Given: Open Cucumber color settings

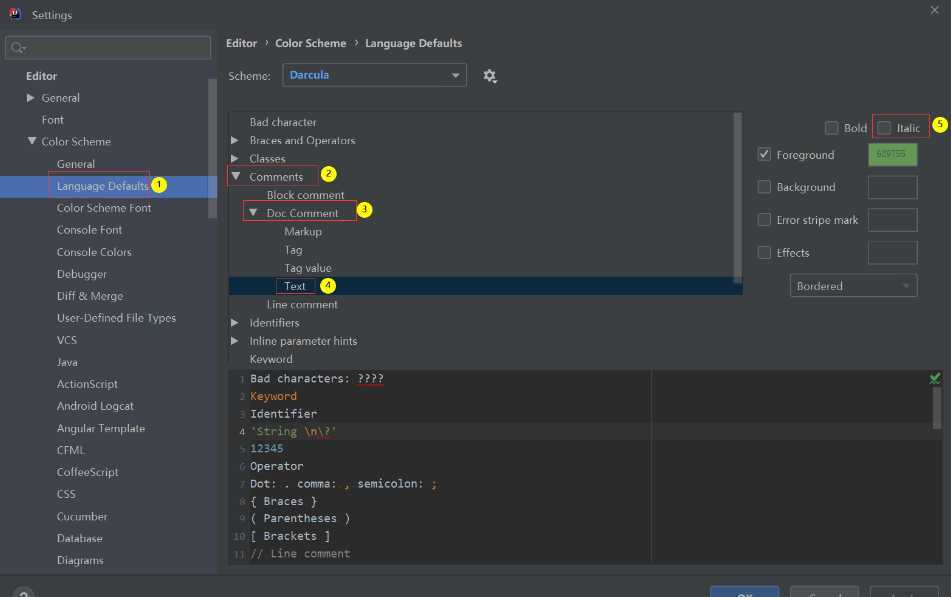Looking at the screenshot, I should 82,516.
